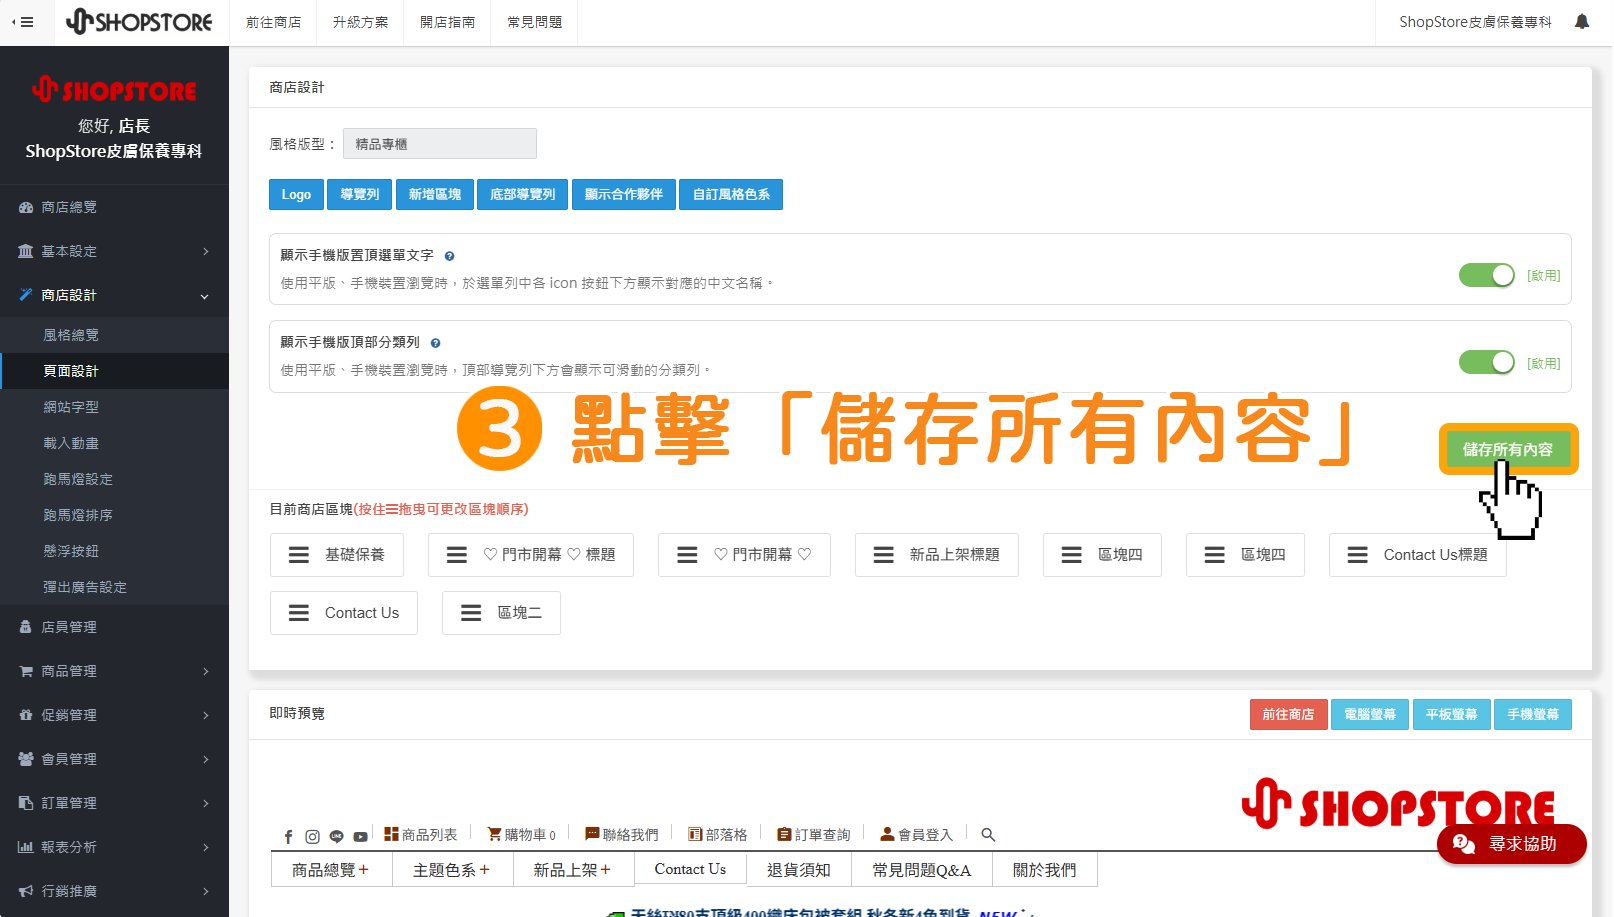Click 部落格 in the preview header
The image size is (1614, 917).
[718, 835]
